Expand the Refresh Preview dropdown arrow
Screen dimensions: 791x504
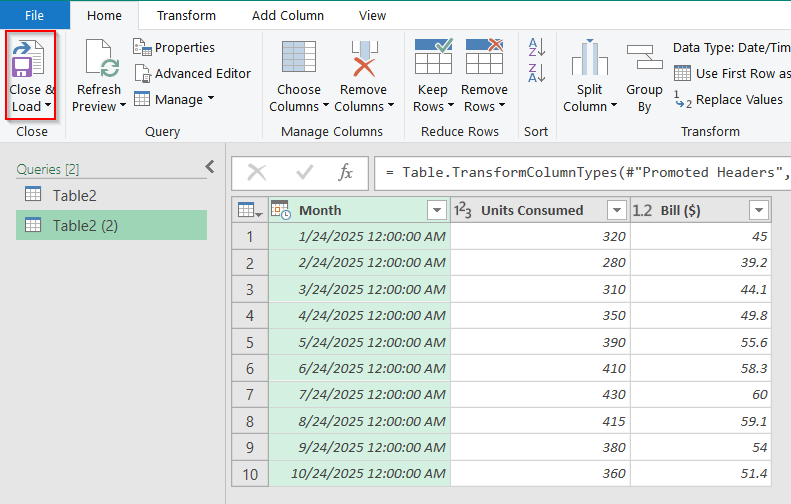(123, 105)
